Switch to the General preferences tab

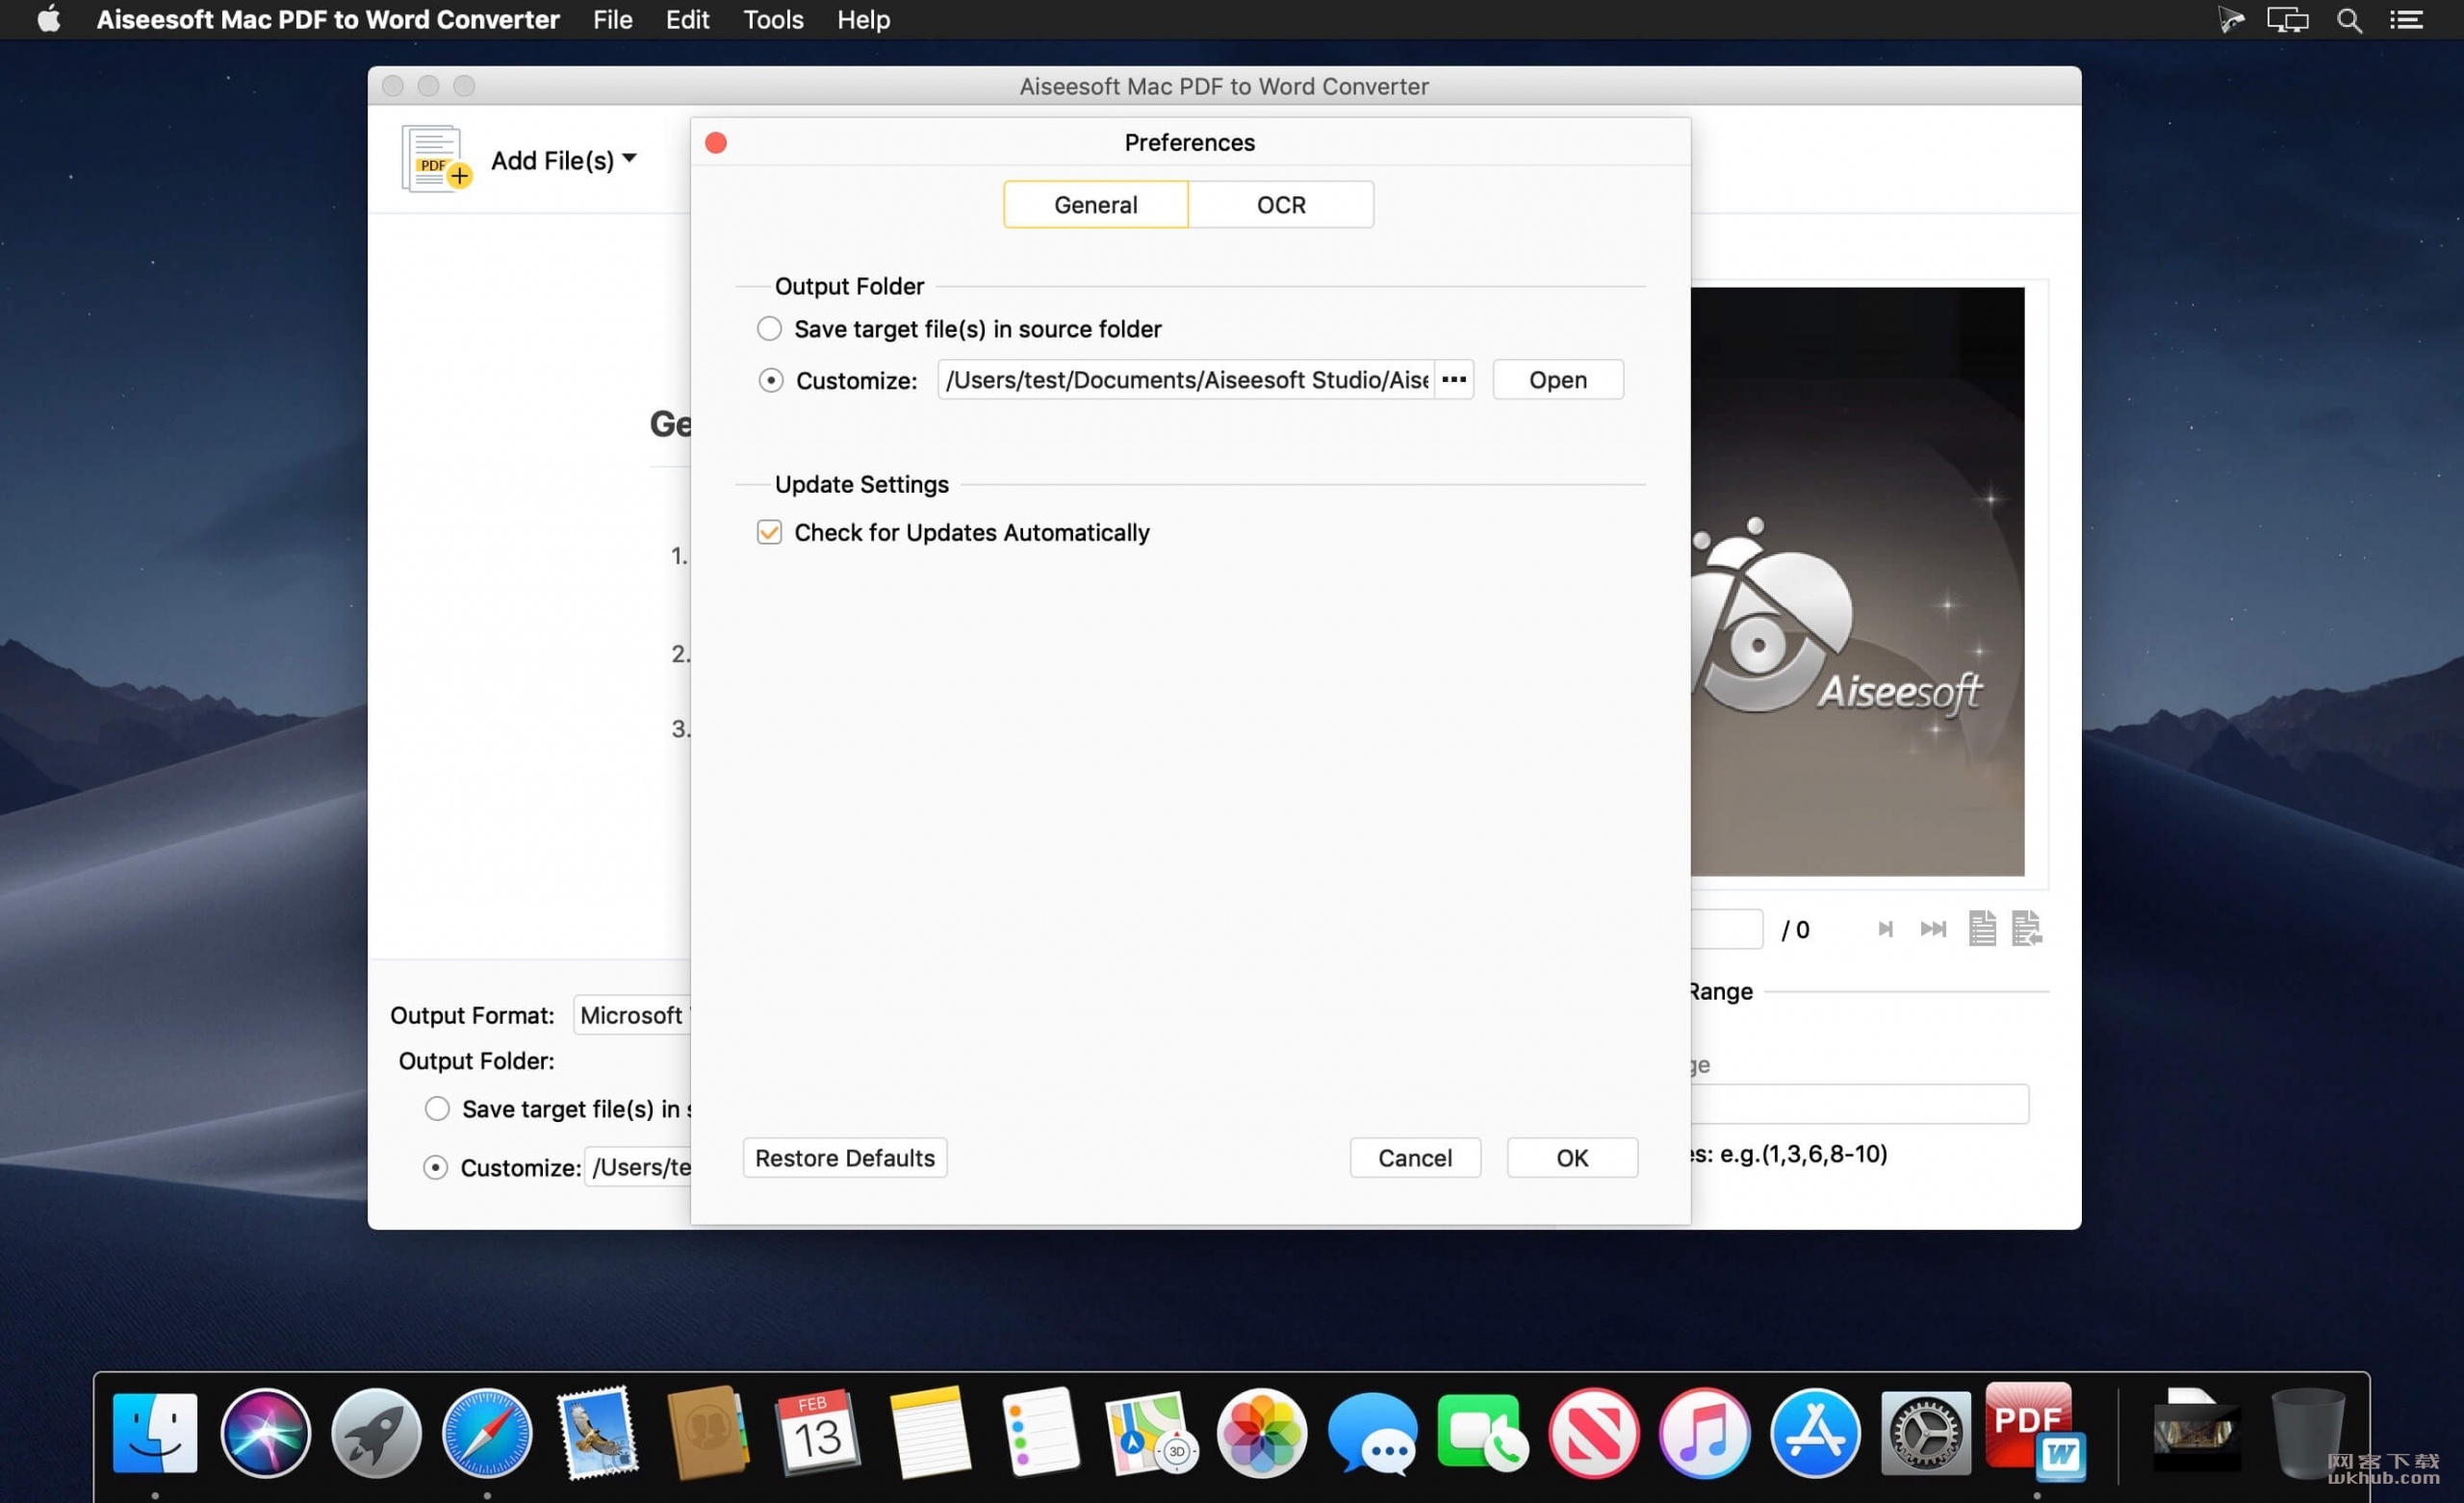click(x=1095, y=205)
